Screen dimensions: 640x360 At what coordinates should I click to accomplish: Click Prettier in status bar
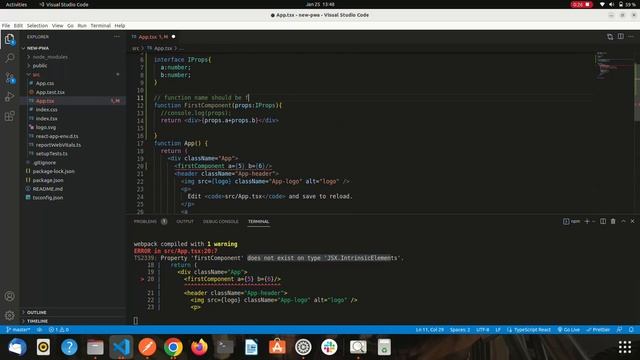click(598, 329)
